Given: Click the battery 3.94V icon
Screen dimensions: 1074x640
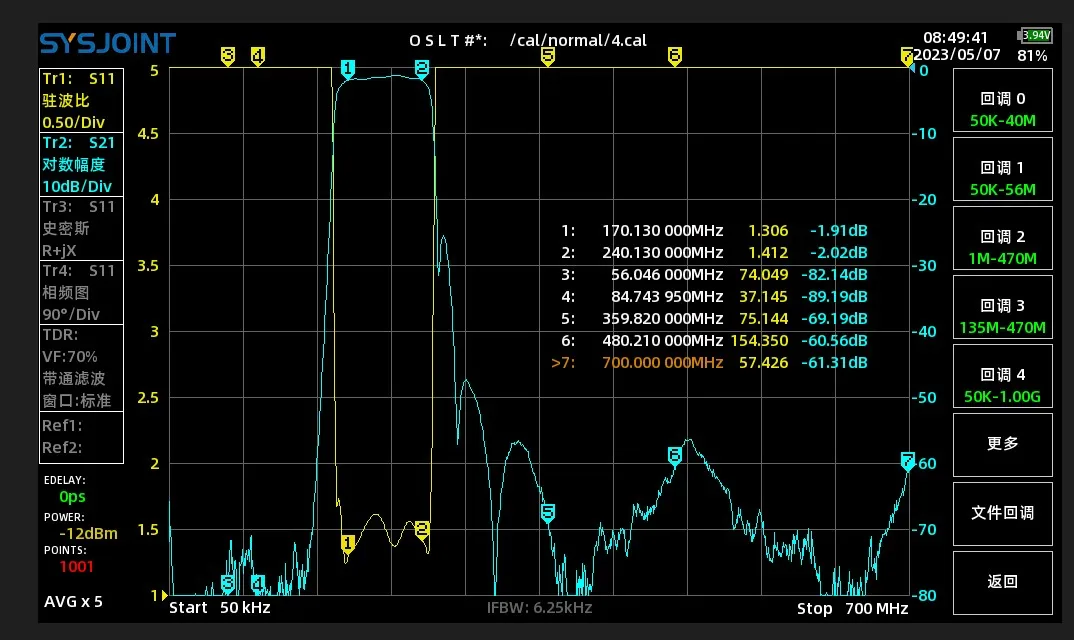Looking at the screenshot, I should coord(1034,35).
